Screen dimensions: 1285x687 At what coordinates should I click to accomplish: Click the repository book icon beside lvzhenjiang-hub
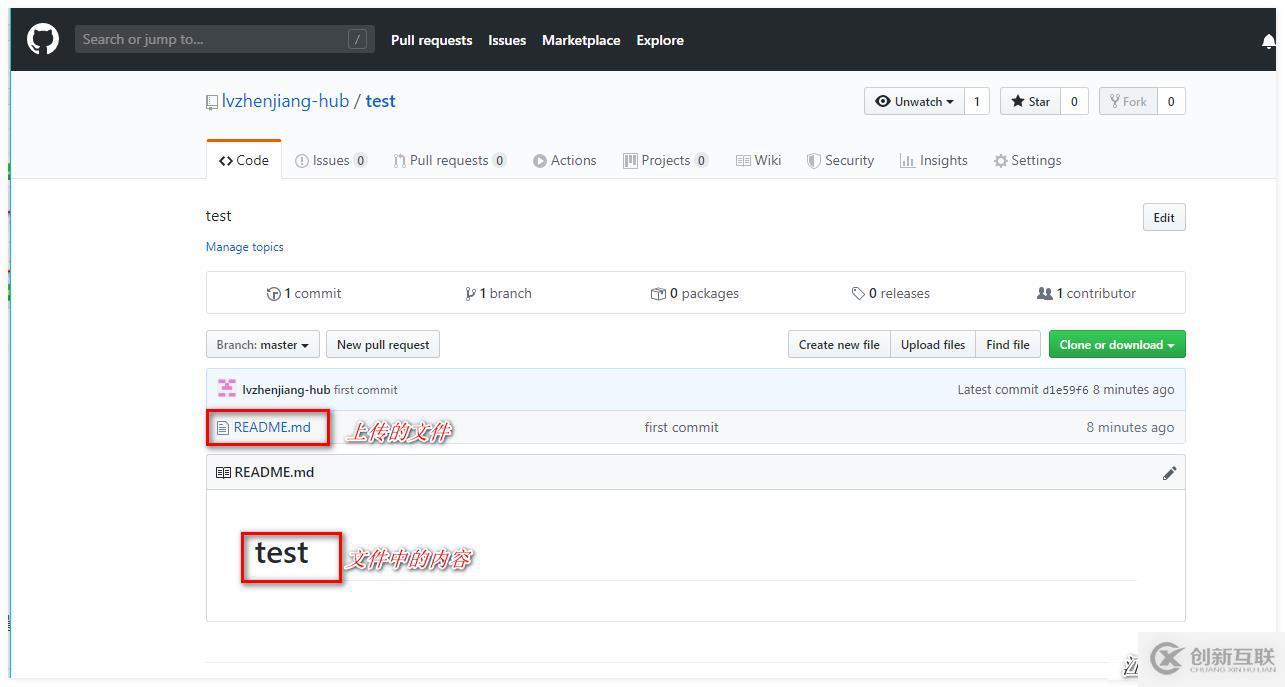[212, 102]
